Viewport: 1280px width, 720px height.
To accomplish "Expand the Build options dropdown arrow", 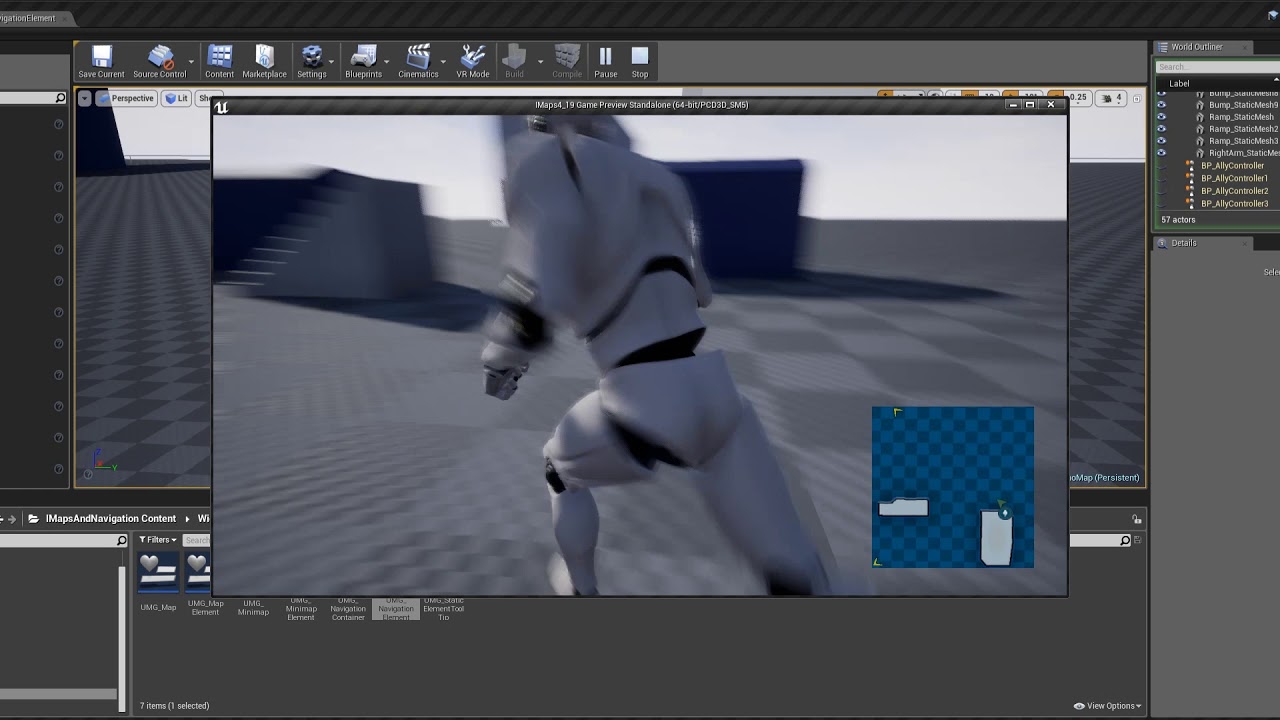I will pos(540,61).
